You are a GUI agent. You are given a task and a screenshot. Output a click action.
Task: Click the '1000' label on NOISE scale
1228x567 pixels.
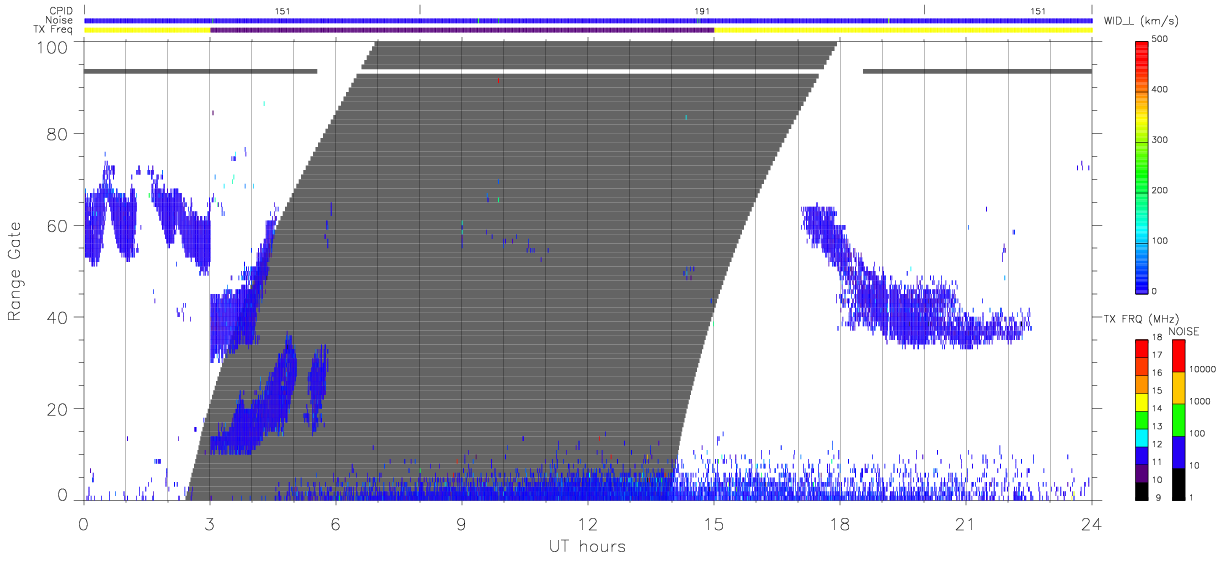click(x=1199, y=401)
